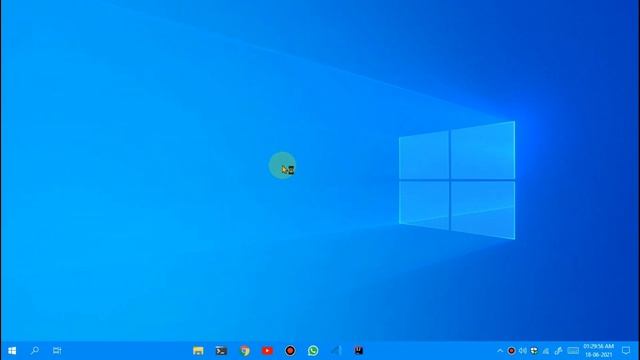Click the recorder icon in the system tray
The height and width of the screenshot is (360, 640).
point(511,351)
